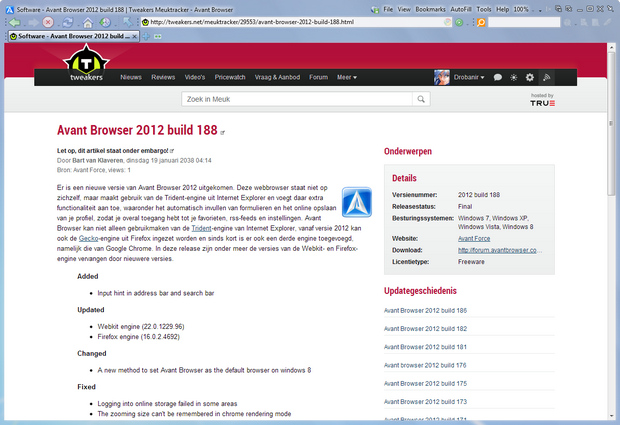Click the toolbar search box

524,22
